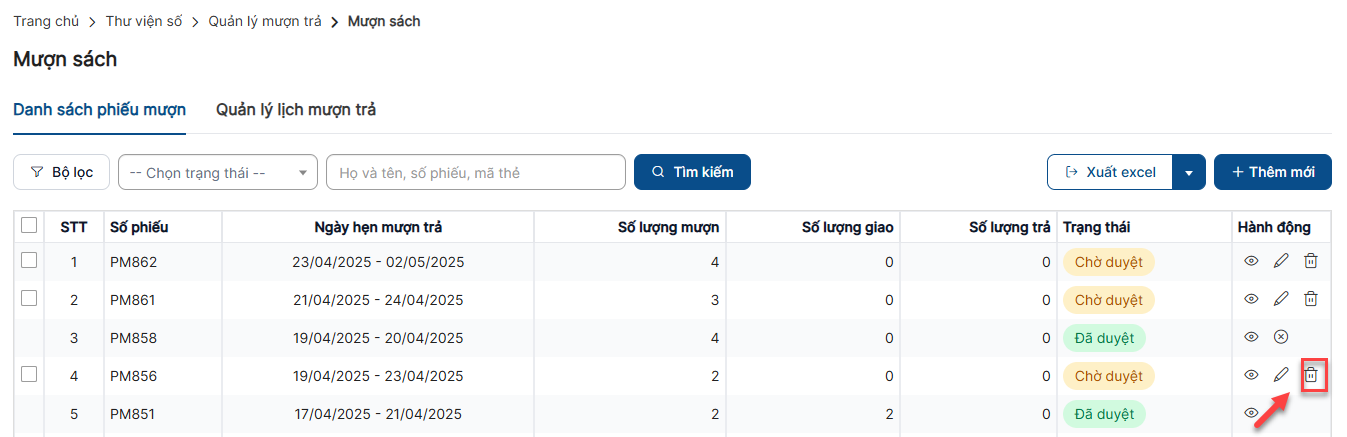Viewport: 1347px width, 437px height.
Task: Cancel approved slip PM858 with X icon
Action: pyautogui.click(x=1281, y=337)
